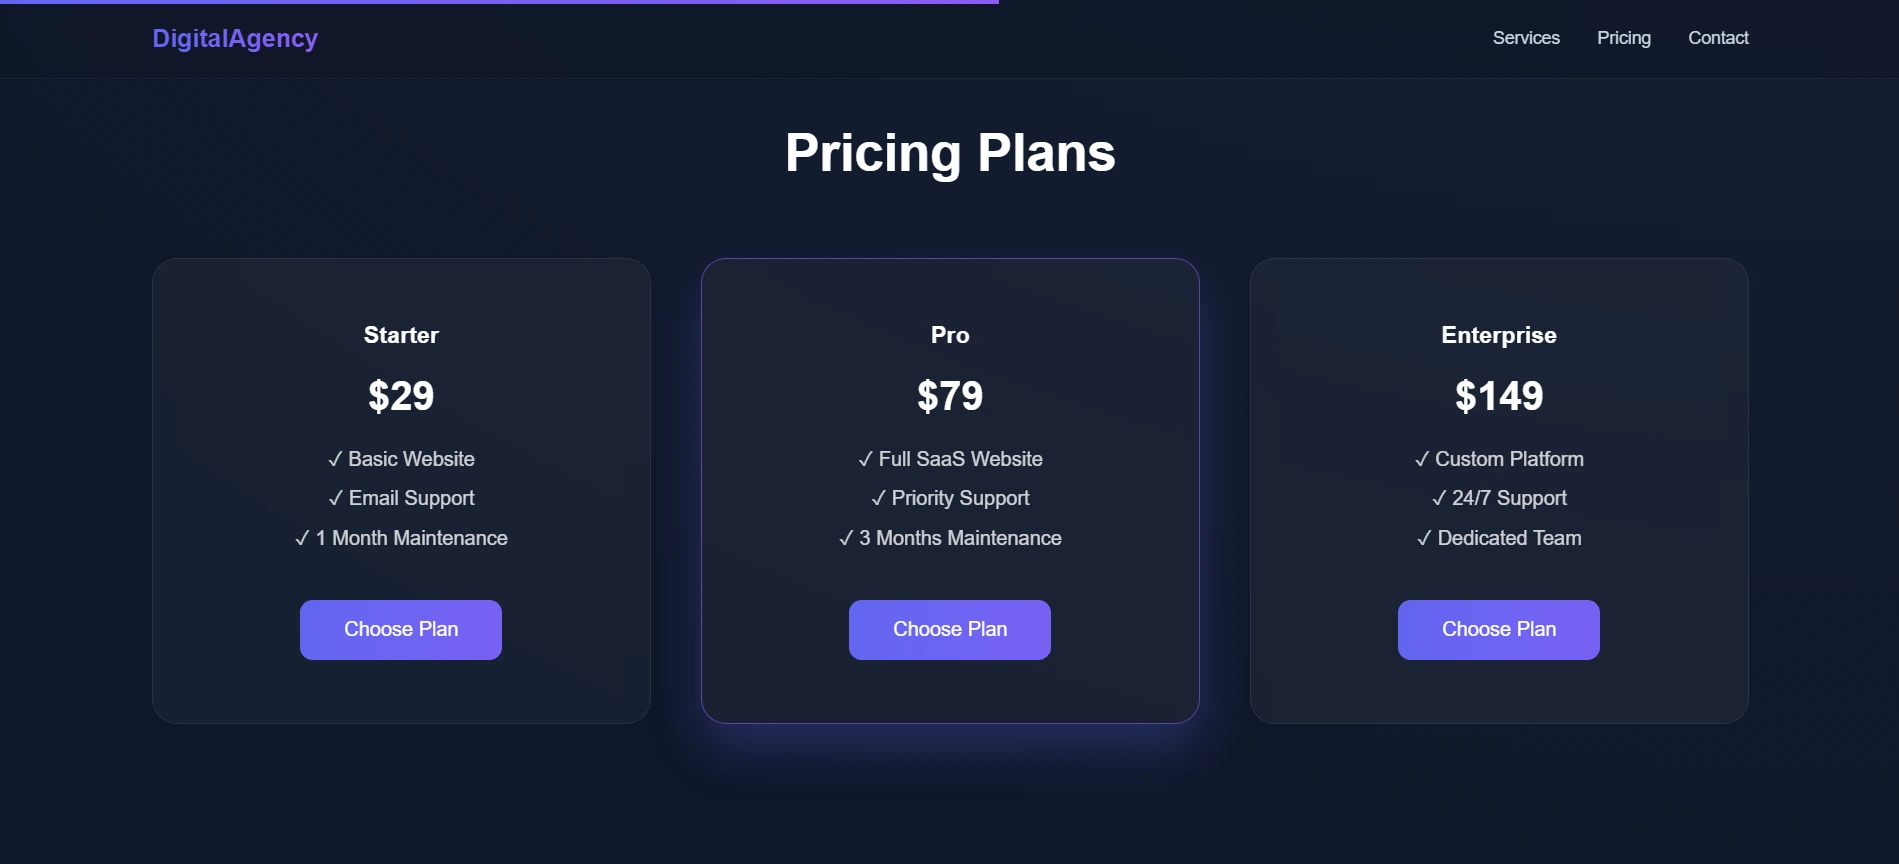This screenshot has width=1899, height=864.
Task: Choose the Starter plan button
Action: click(x=401, y=629)
